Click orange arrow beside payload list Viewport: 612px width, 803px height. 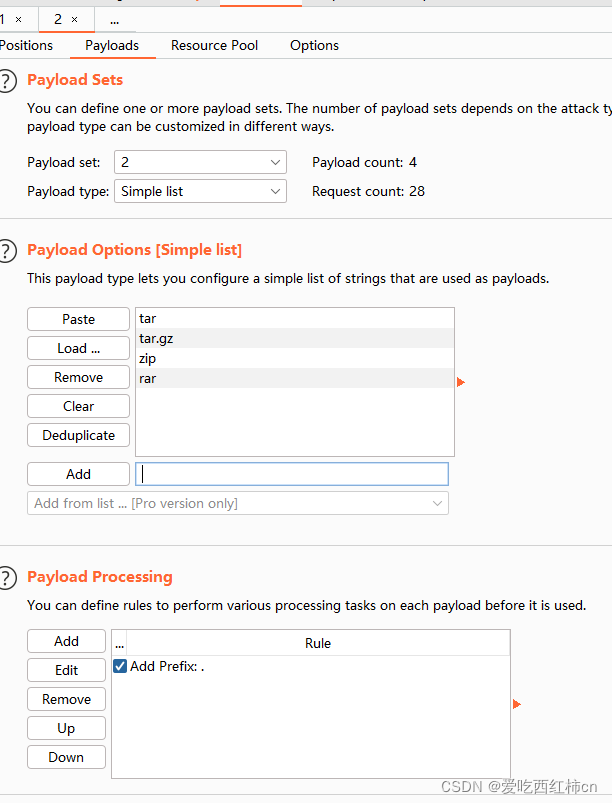coord(461,382)
